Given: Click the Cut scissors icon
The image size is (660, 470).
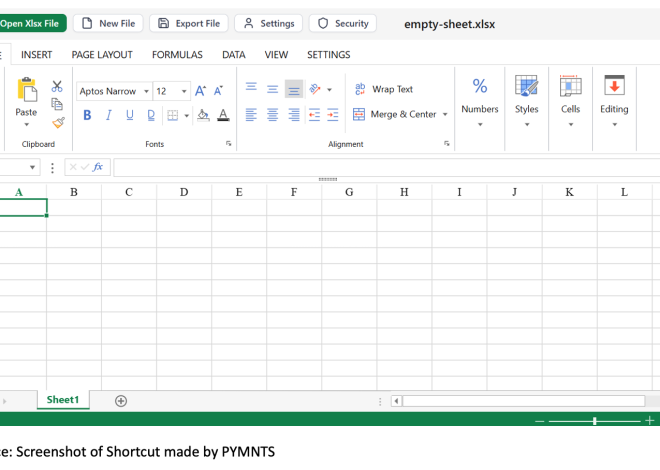Looking at the screenshot, I should [57, 86].
